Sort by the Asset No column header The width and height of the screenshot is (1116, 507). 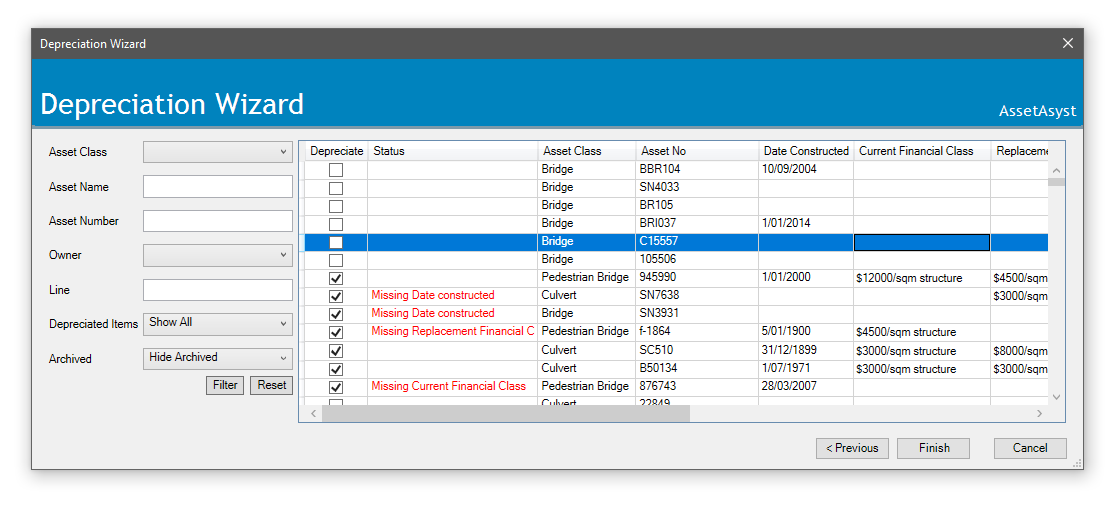pos(696,151)
